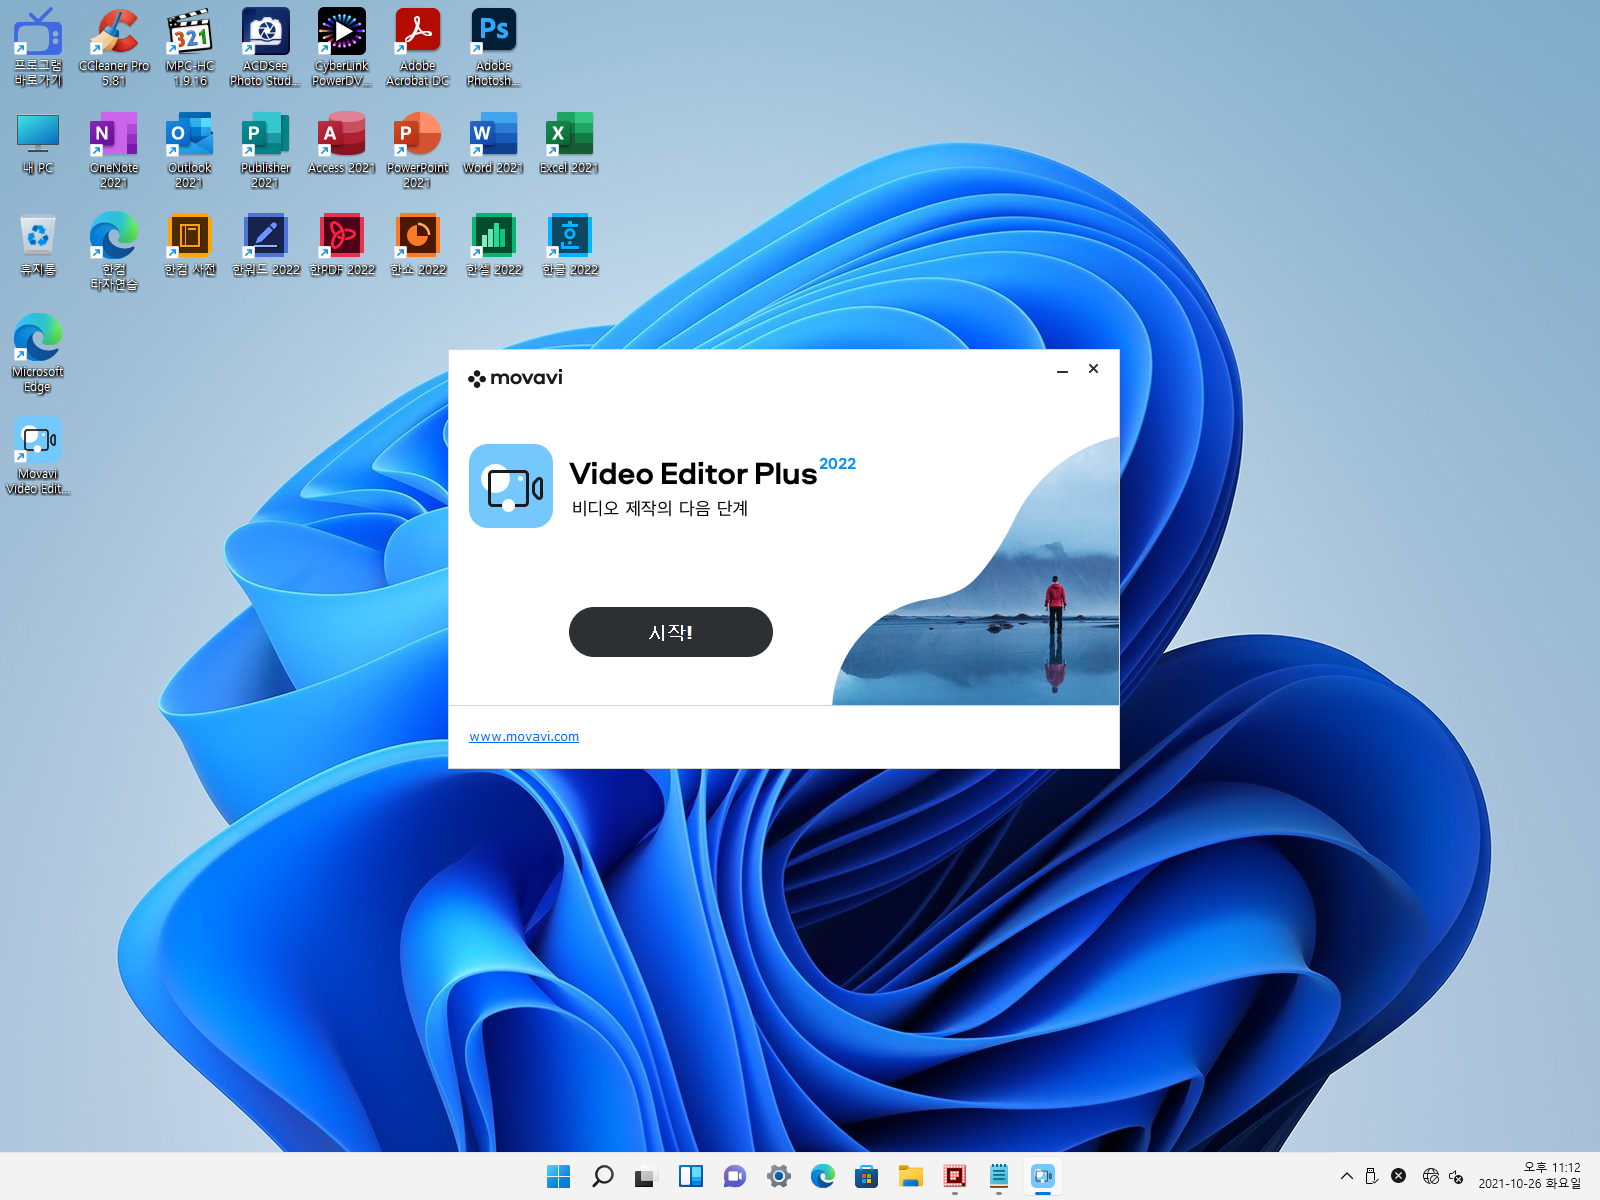Open the Windows Start menu
Screen dimensions: 1600x1200
[559, 1176]
